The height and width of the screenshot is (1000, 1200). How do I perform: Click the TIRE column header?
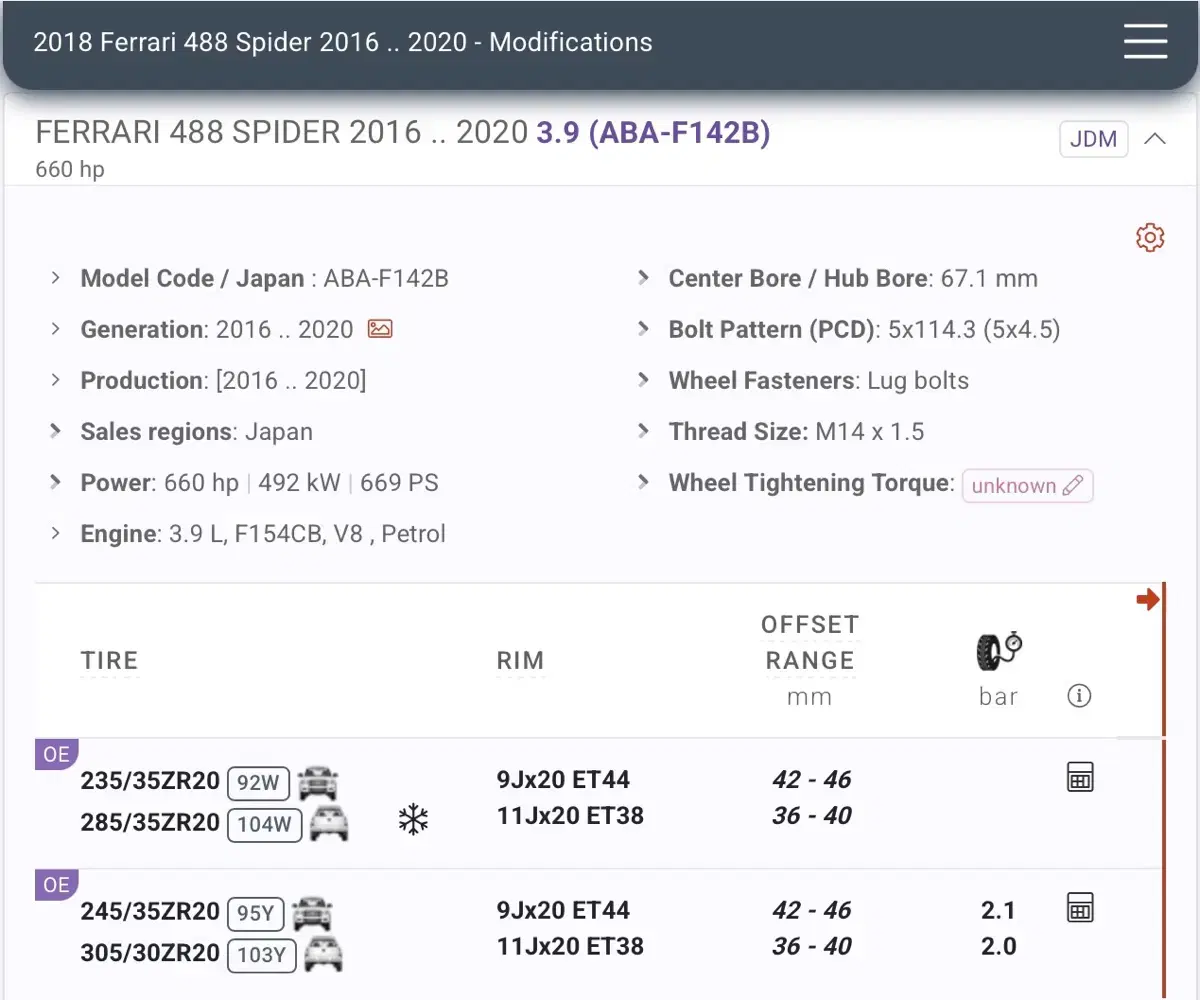click(109, 661)
